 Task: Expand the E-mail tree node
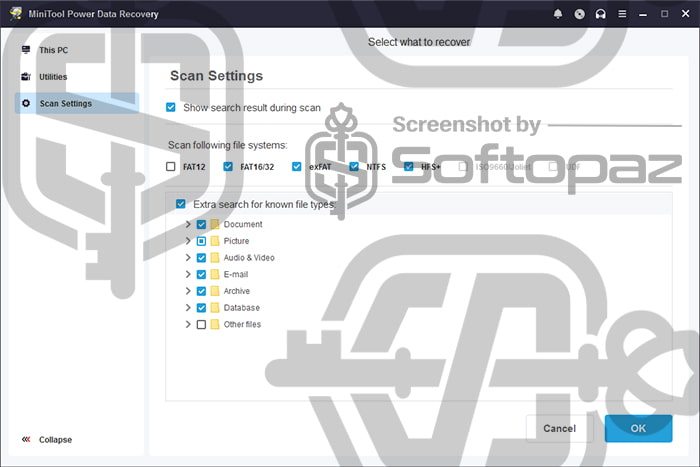(188, 274)
